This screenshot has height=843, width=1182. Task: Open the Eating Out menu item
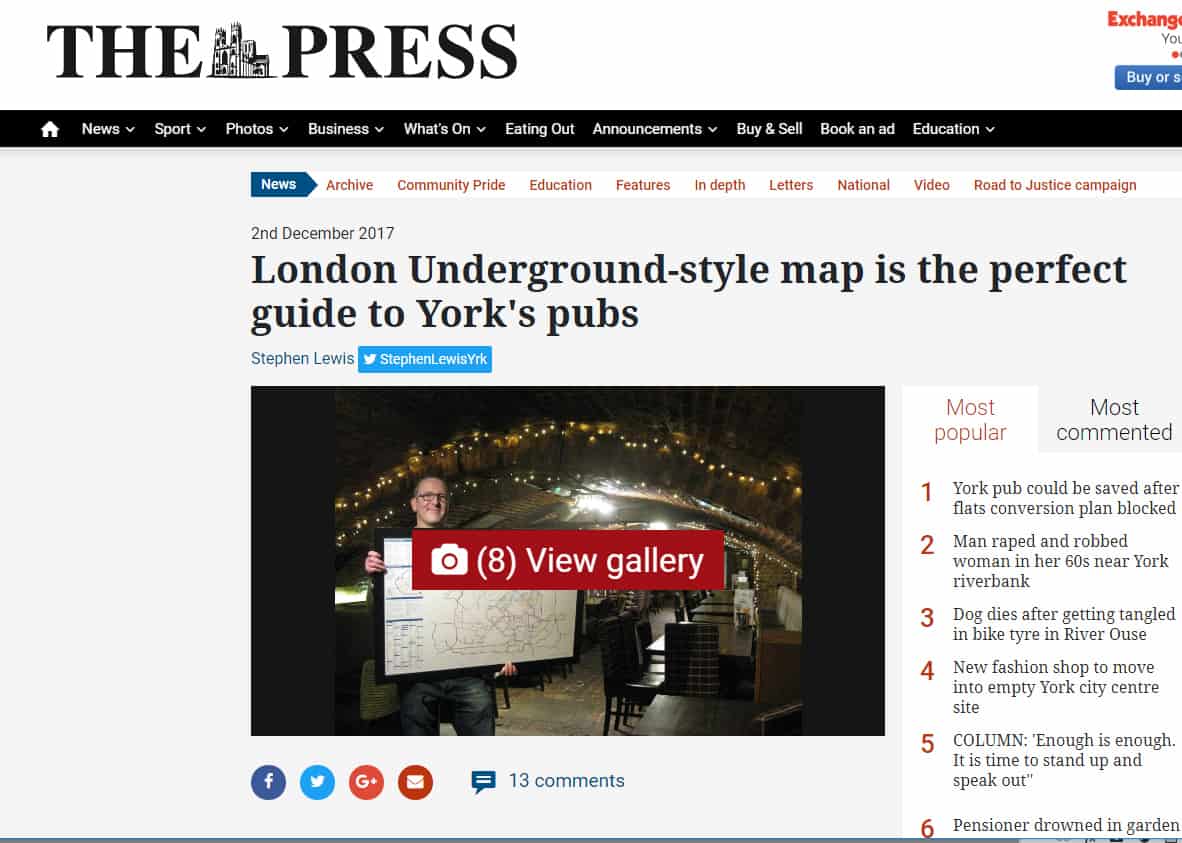coord(540,129)
